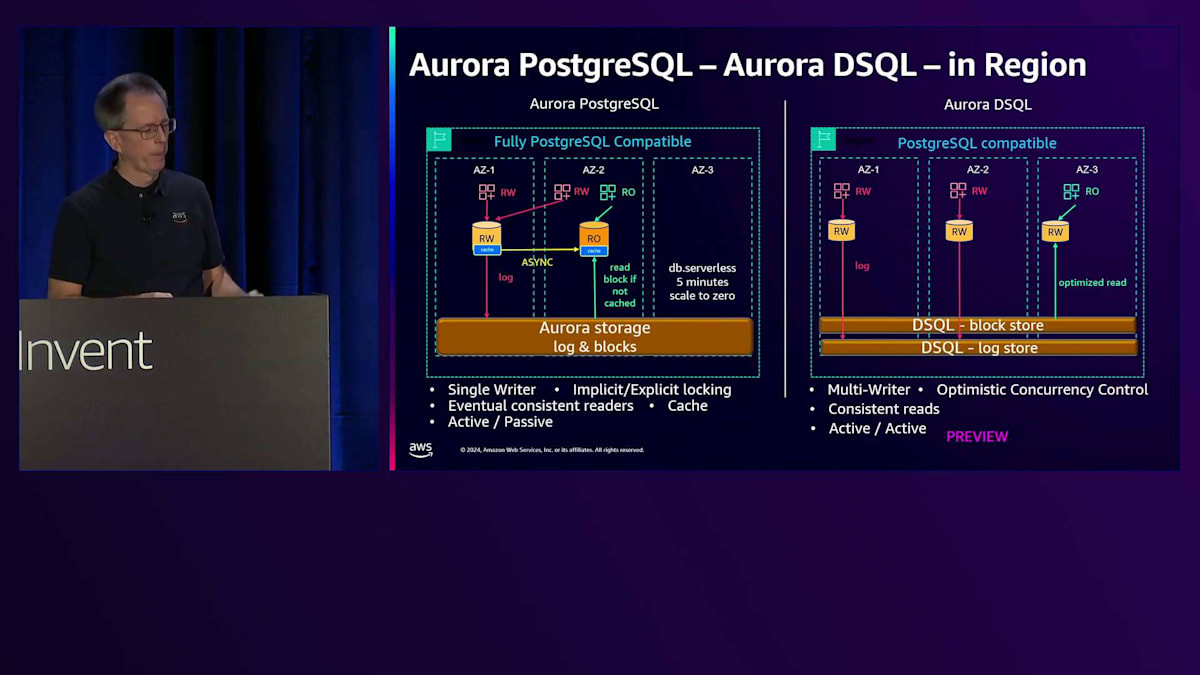Click AZ-2 label in Aurora PostgreSQL diagram
Screen dimensions: 1200x675
click(593, 170)
